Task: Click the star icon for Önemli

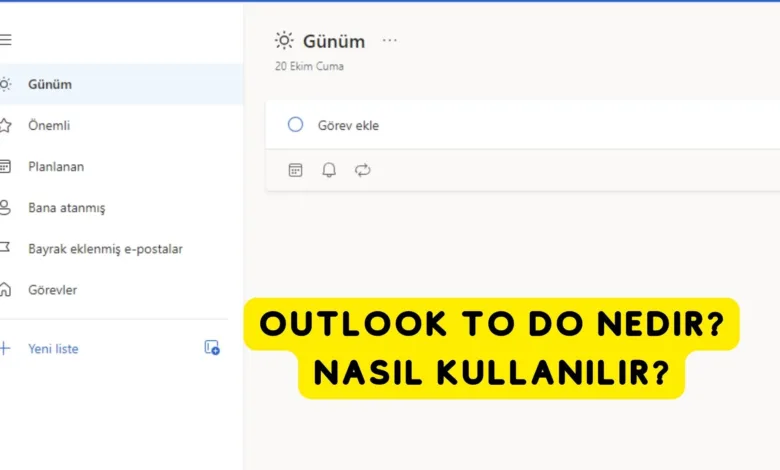Action: (6, 126)
